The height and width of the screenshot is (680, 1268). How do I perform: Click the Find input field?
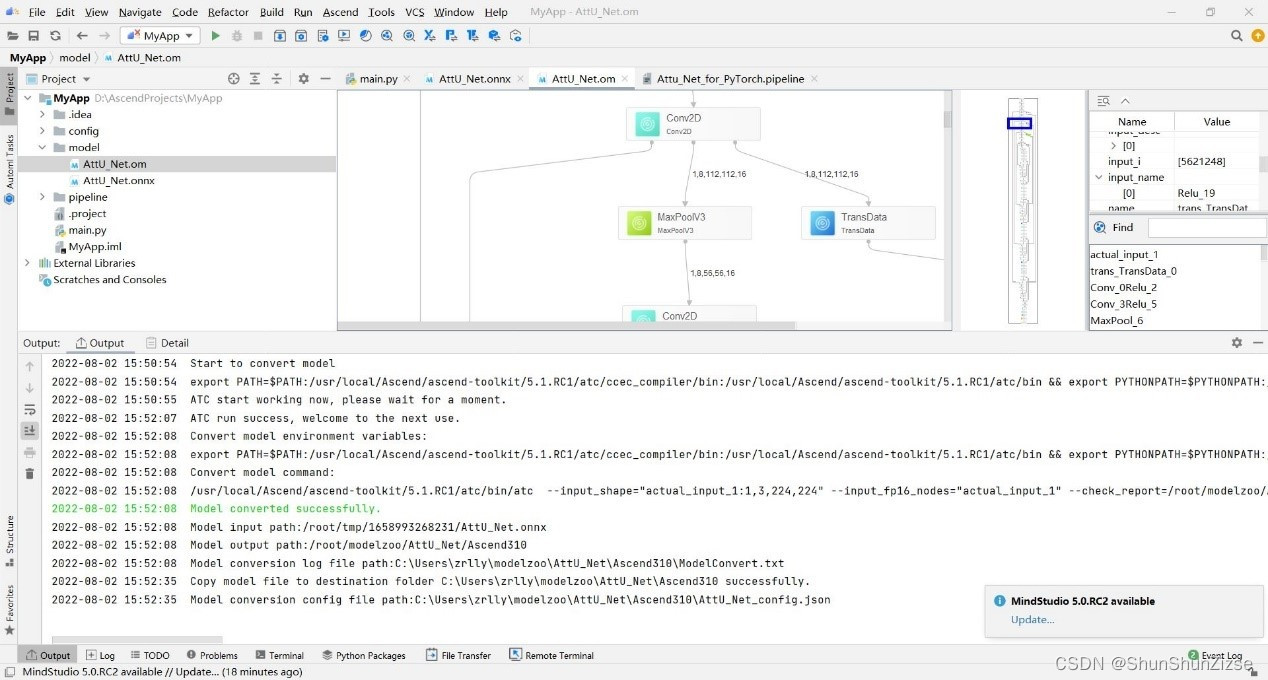coord(1207,228)
